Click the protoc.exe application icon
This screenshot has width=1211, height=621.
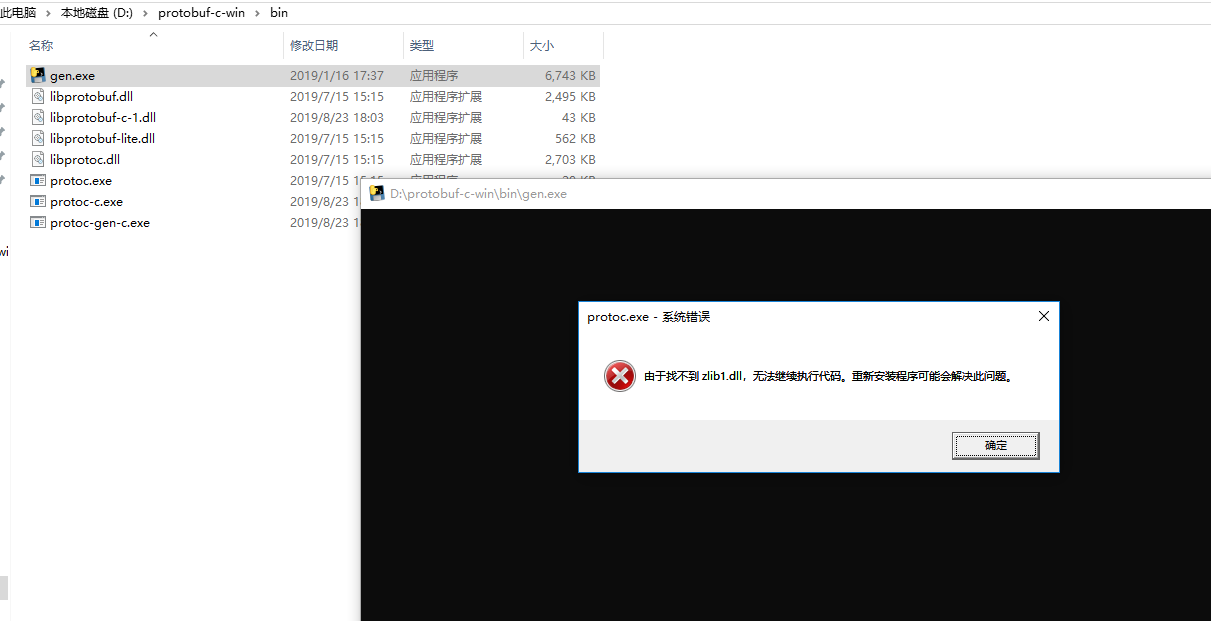pos(37,180)
